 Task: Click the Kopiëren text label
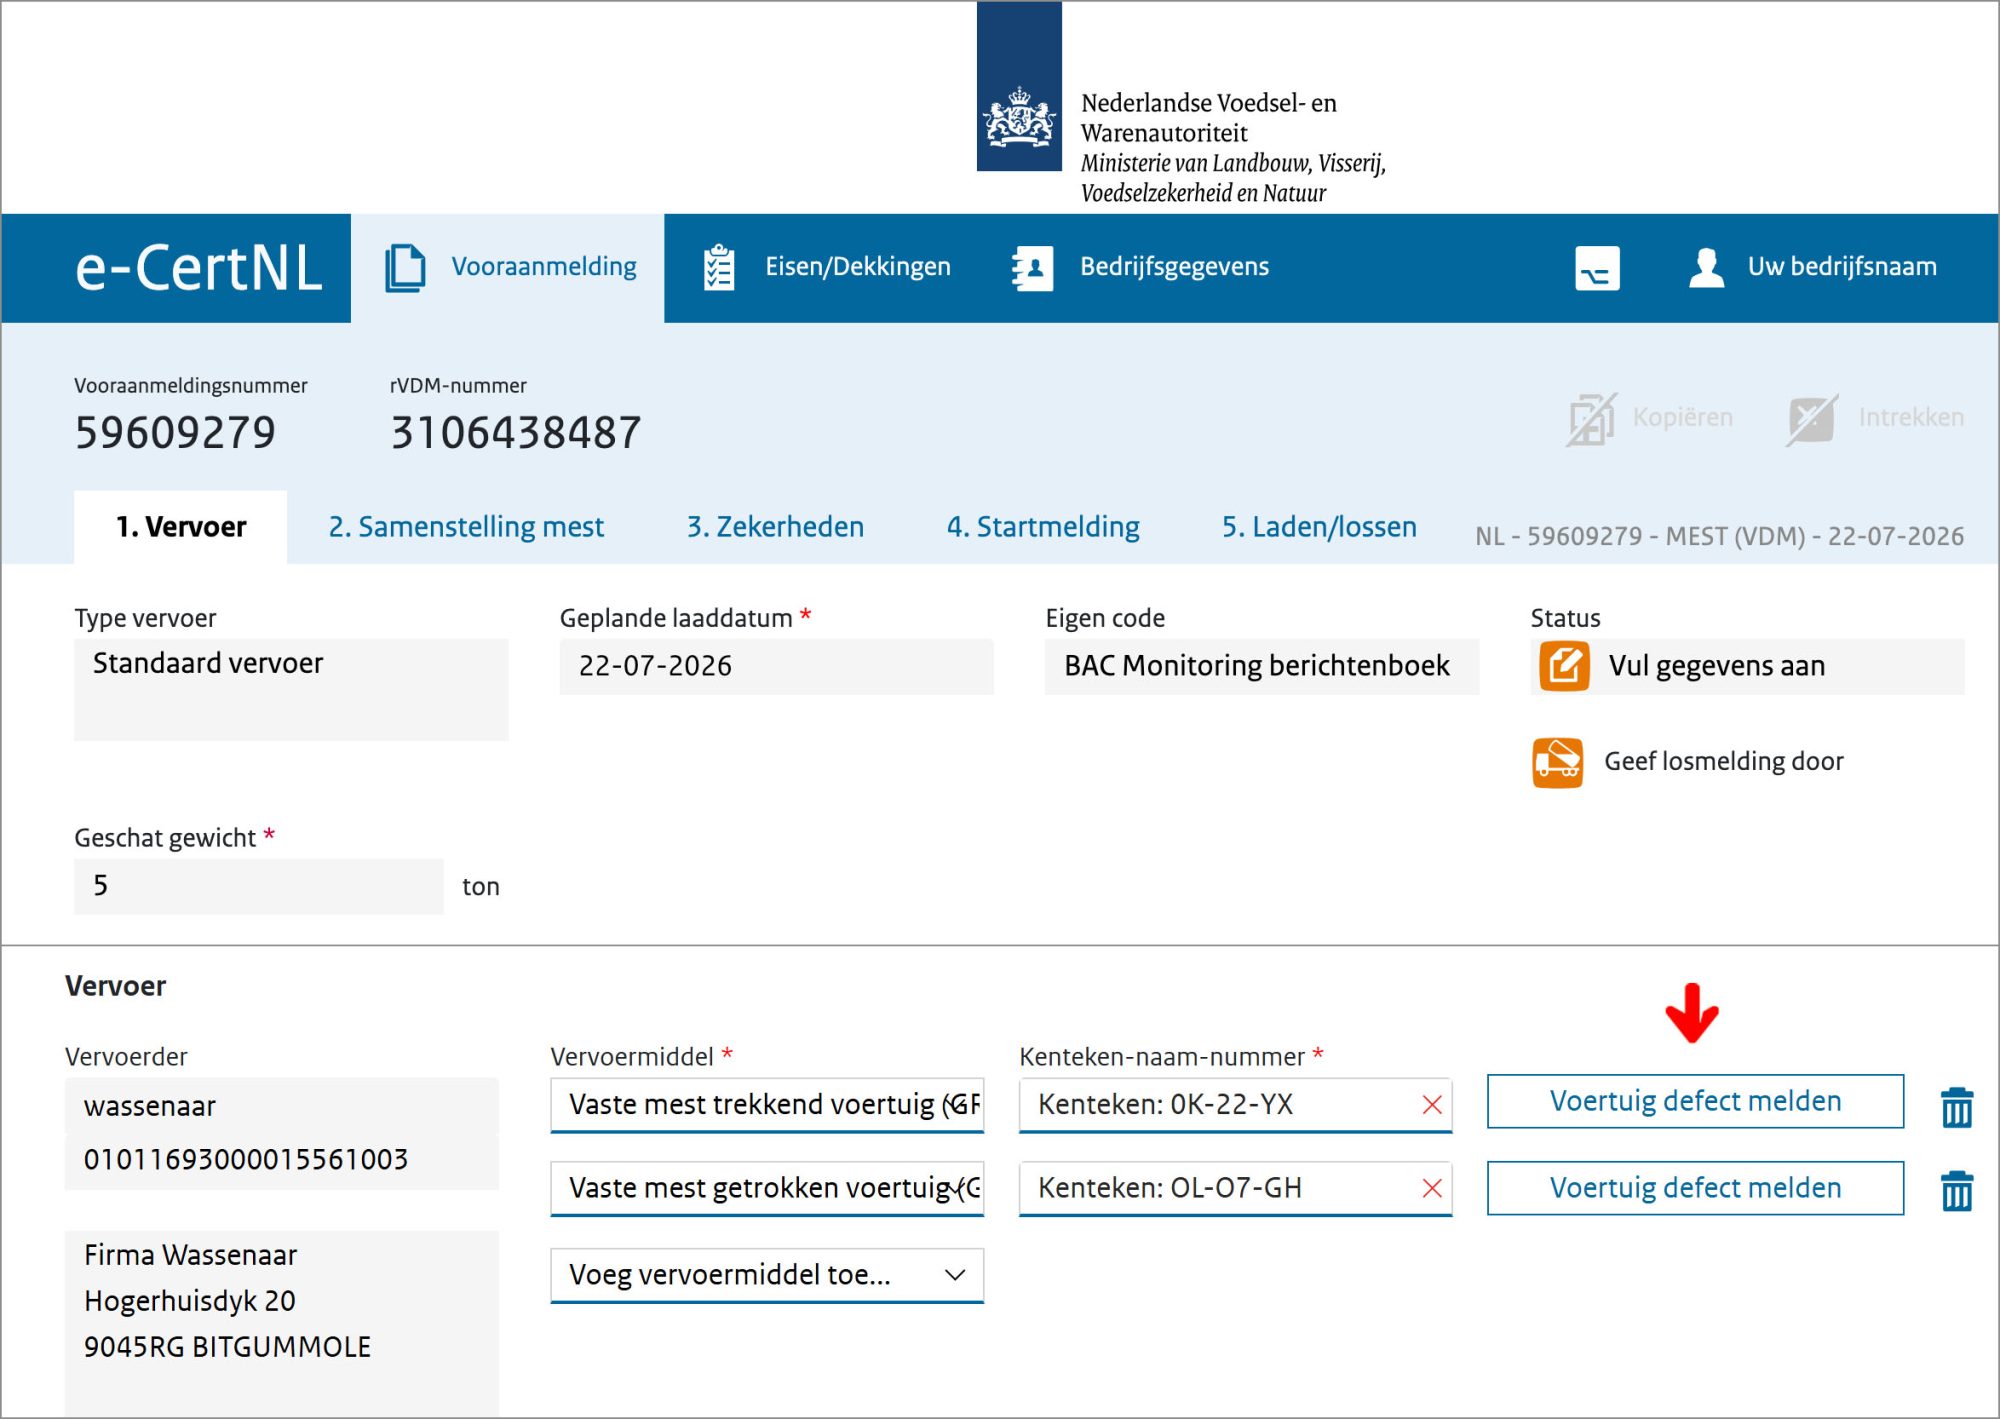1682,417
